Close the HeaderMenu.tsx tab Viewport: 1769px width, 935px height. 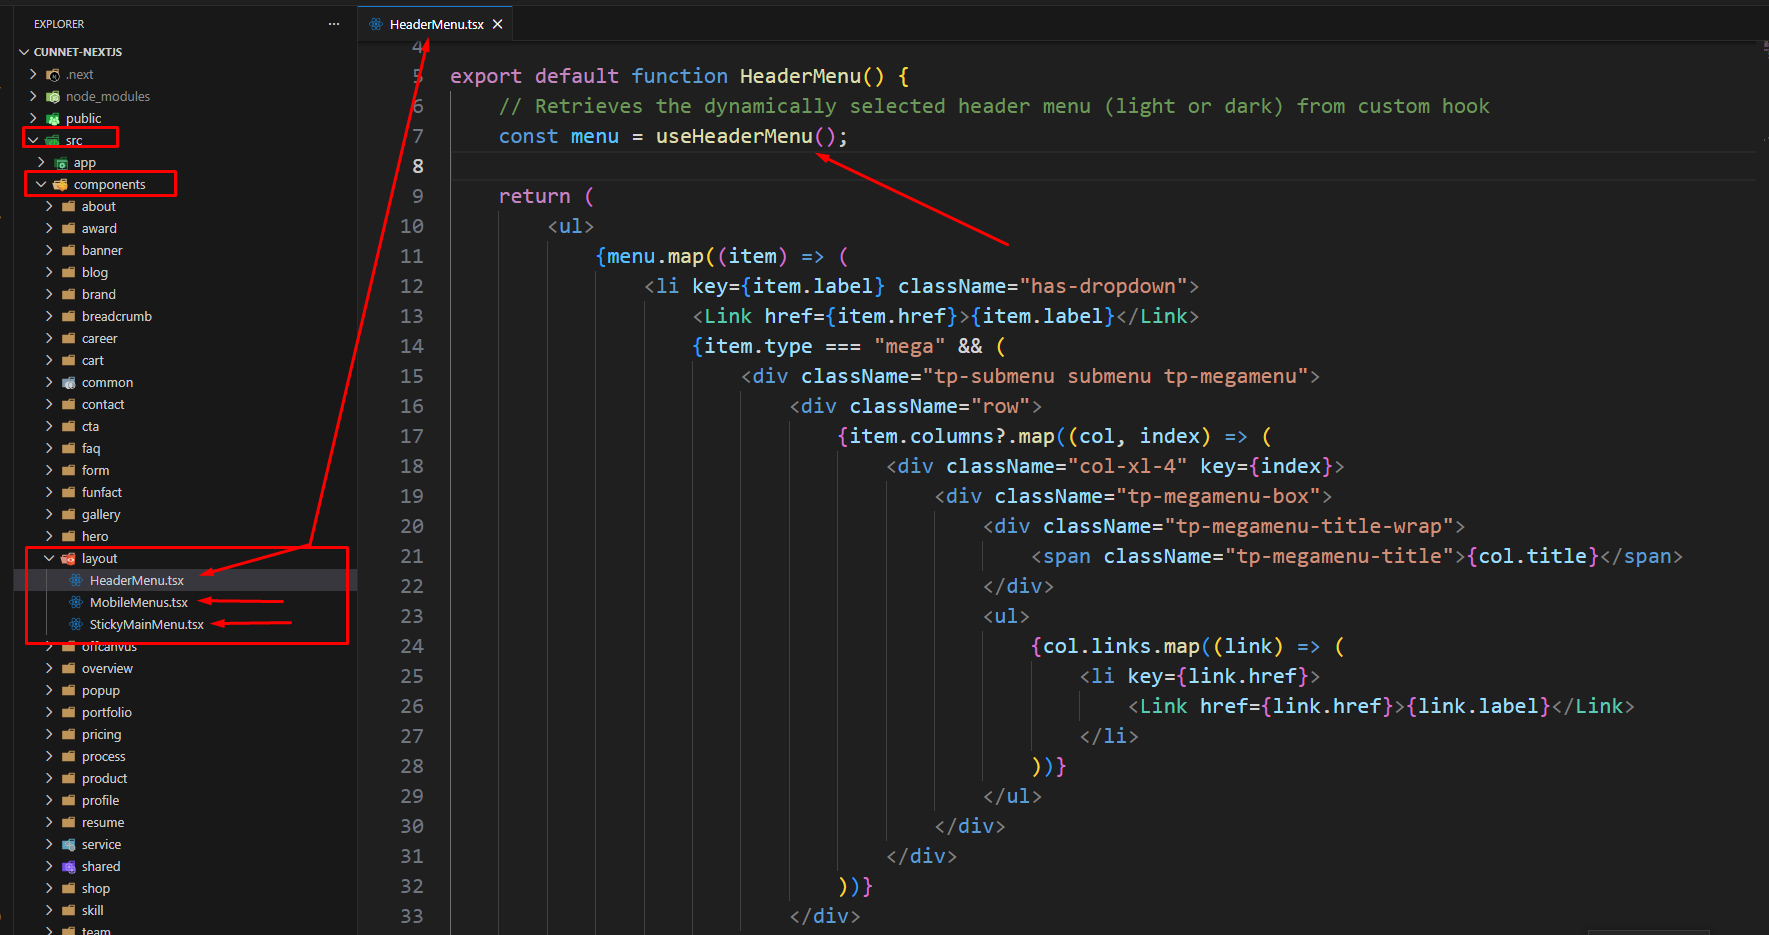point(497,23)
